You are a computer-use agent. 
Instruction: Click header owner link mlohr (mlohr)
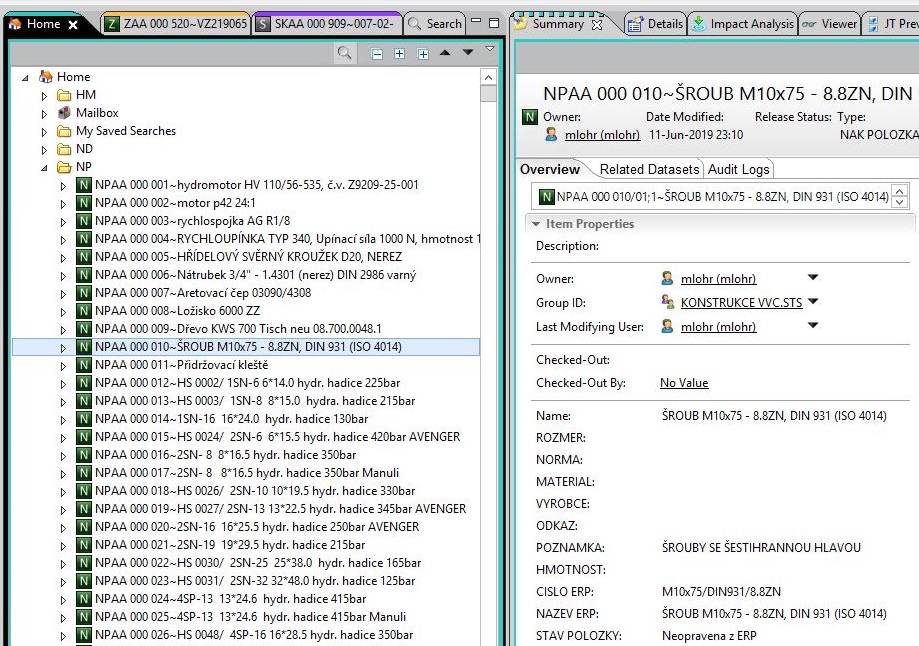click(602, 135)
